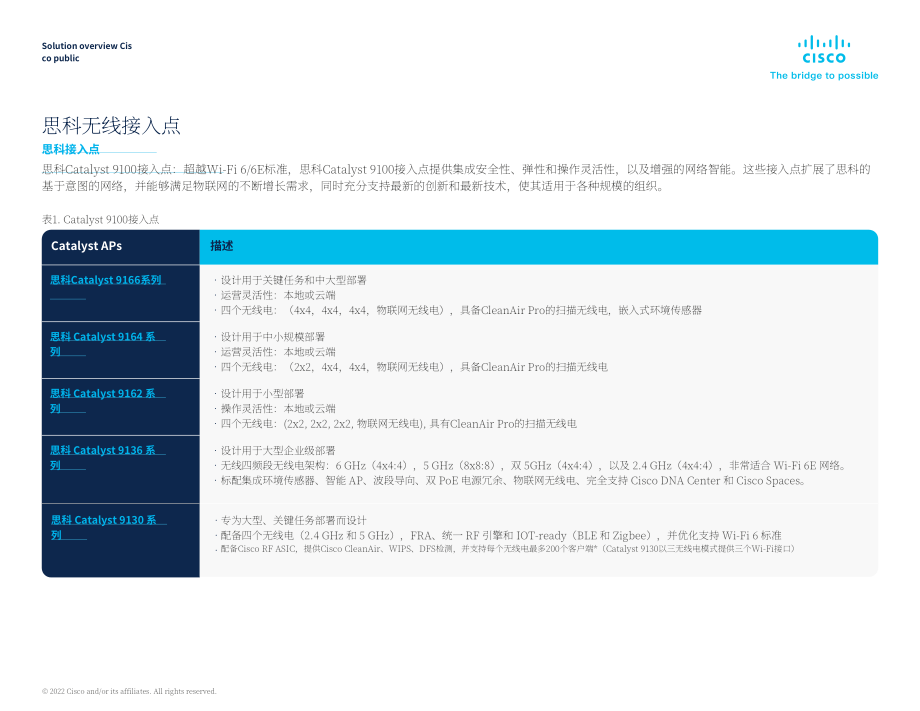This screenshot has height=711, width=920.
Task: Open the 思科 Catalyst 9136 系列 link
Action: [102, 458]
